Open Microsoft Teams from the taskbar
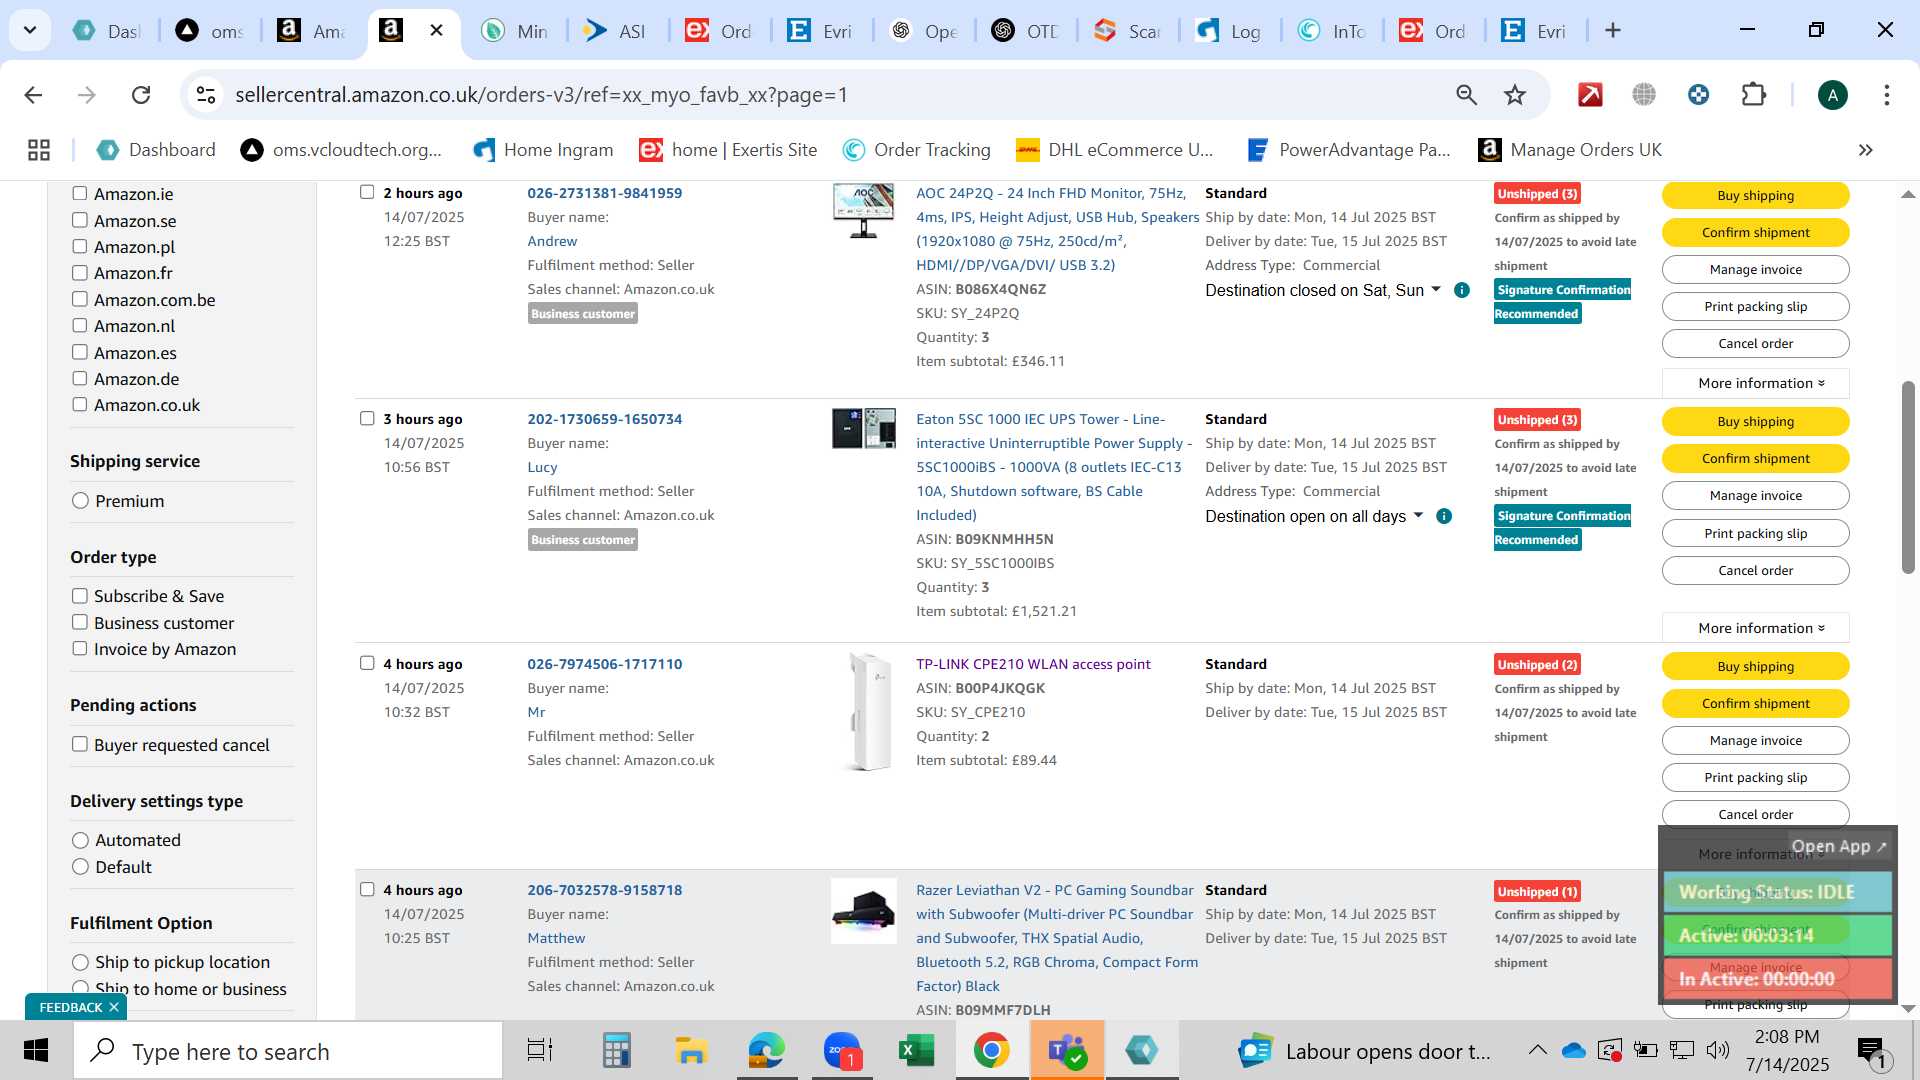This screenshot has width=1920, height=1080. tap(1067, 1051)
